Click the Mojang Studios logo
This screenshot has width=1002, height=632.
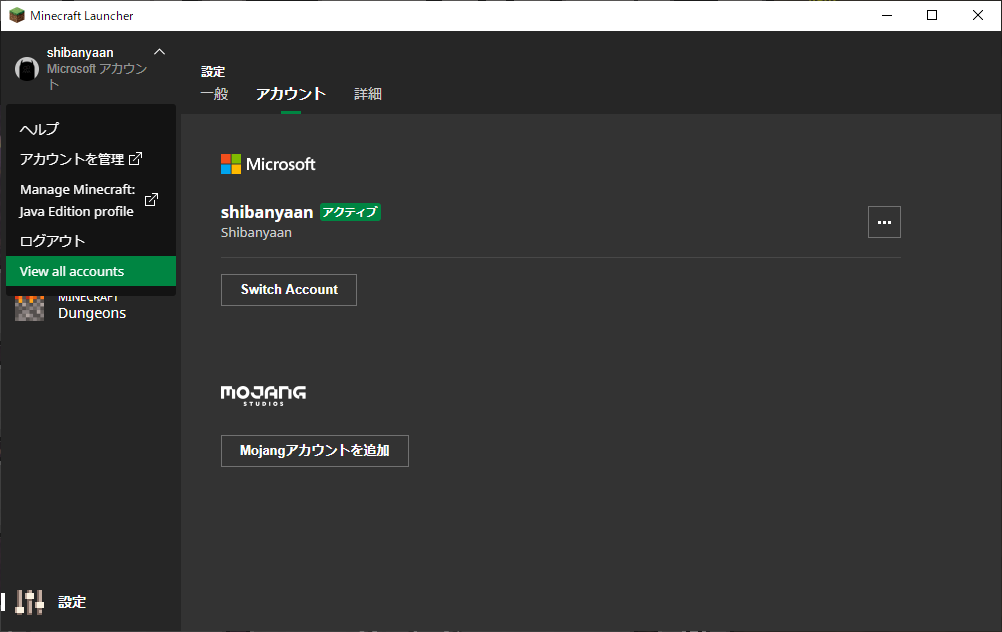[262, 394]
